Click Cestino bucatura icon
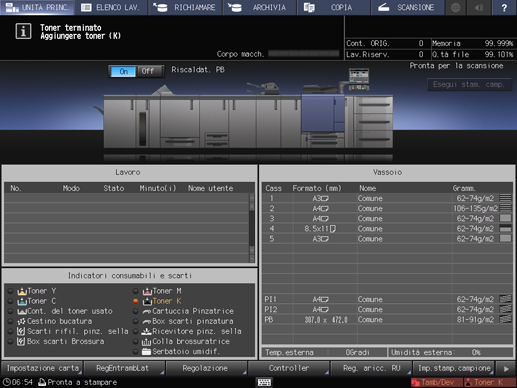The image size is (517, 388). point(21,321)
